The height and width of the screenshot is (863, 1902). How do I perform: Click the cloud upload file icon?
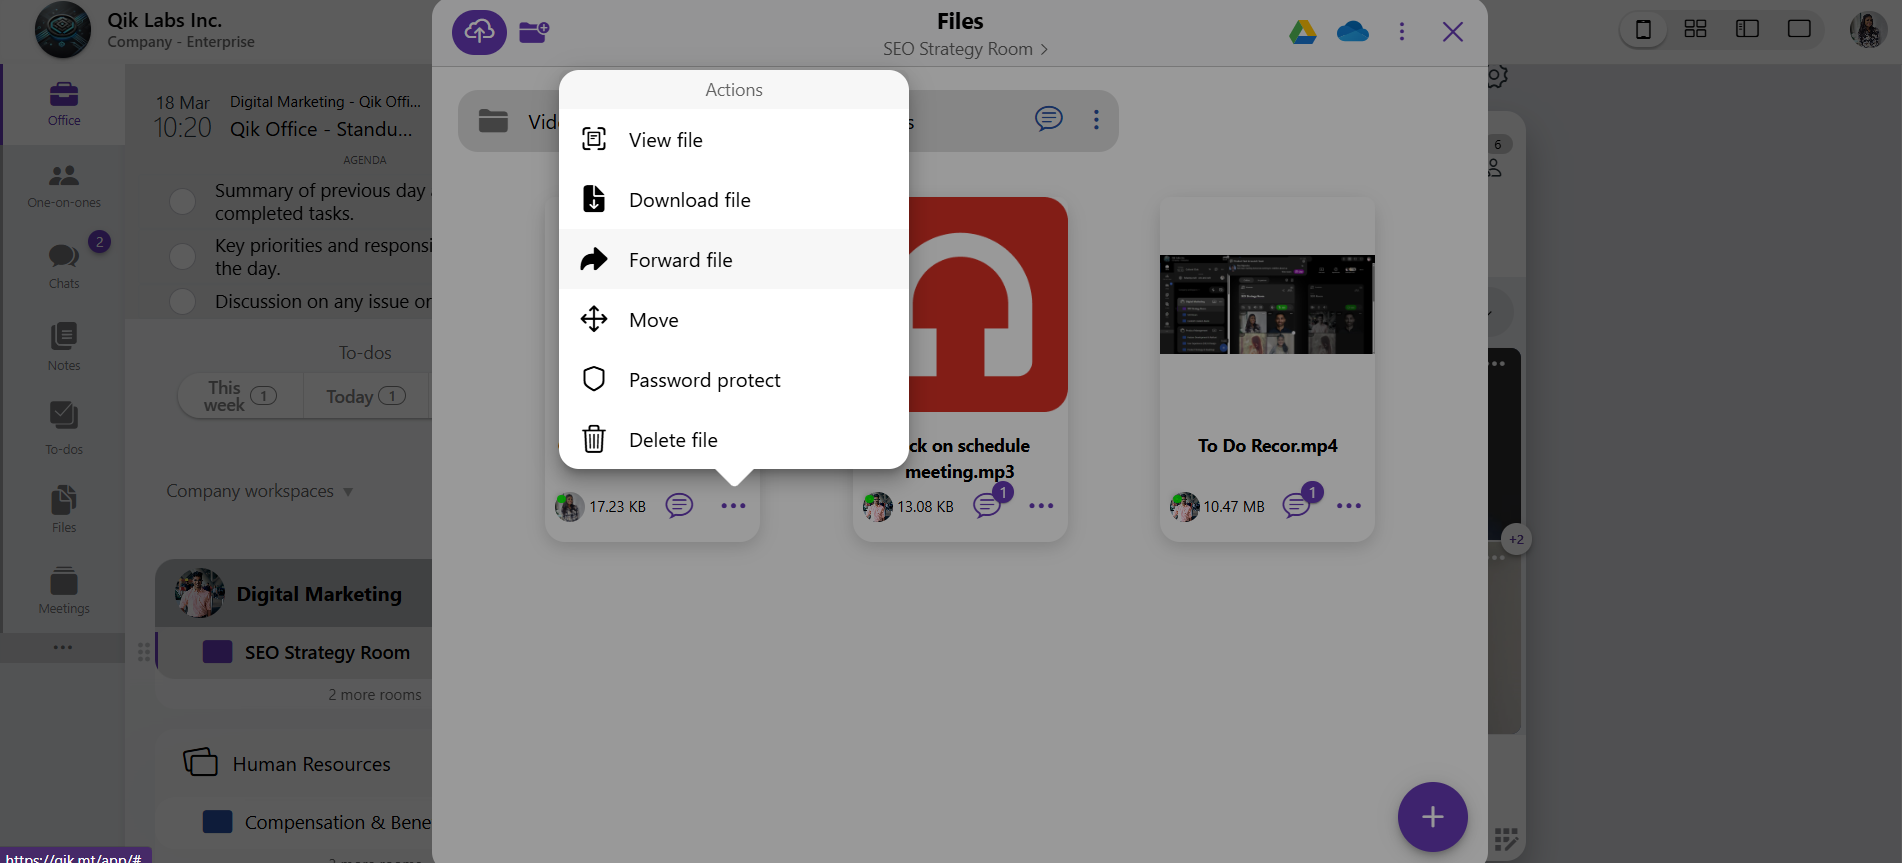pyautogui.click(x=479, y=32)
